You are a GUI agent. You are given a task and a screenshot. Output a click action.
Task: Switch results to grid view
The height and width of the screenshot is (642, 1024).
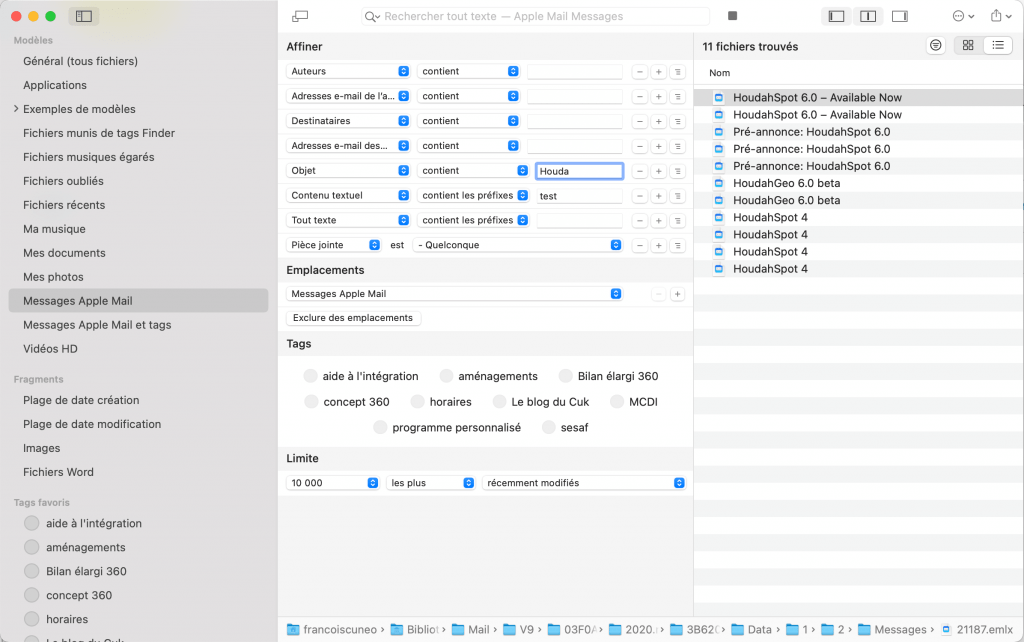pos(968,45)
